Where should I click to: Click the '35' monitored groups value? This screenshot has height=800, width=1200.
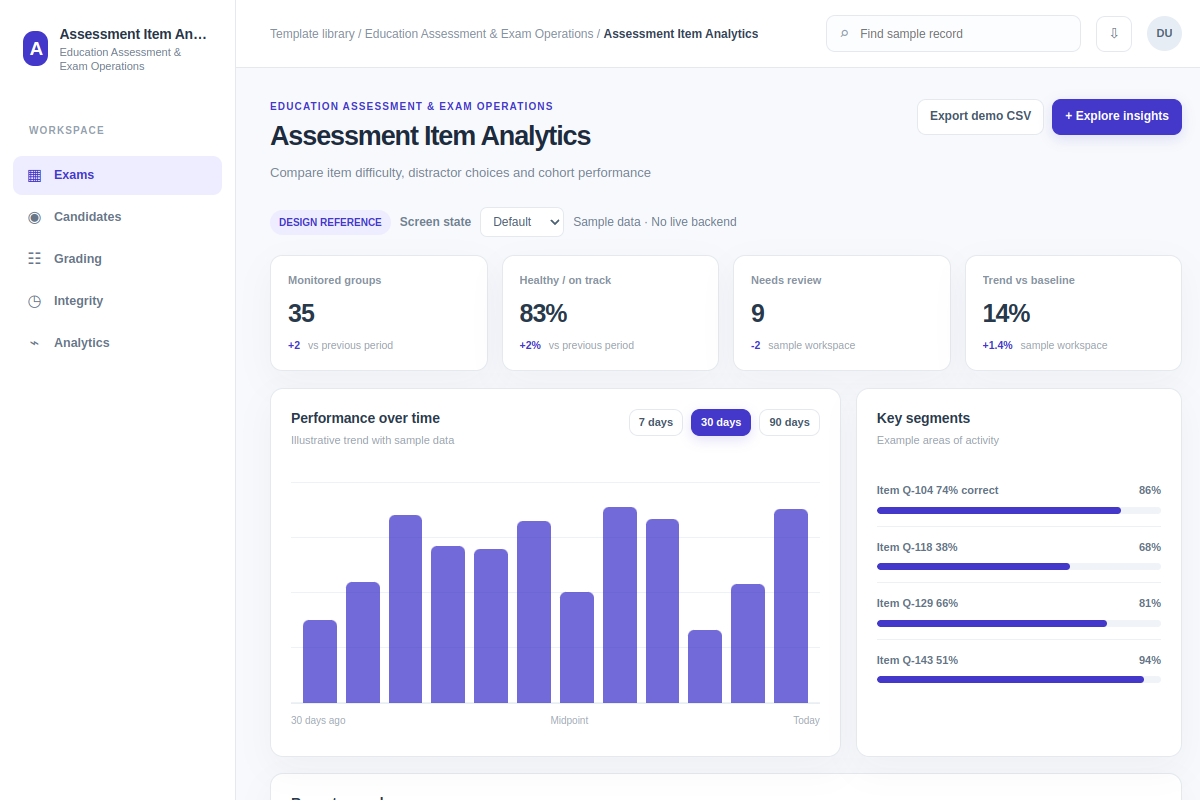point(301,313)
